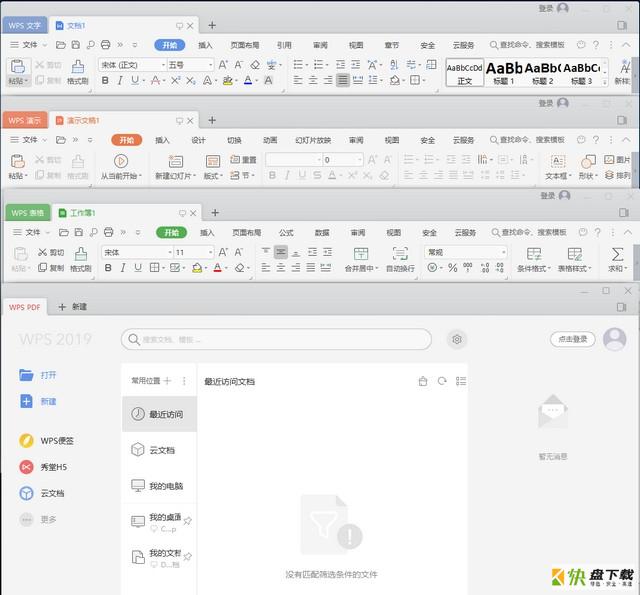This screenshot has width=640, height=595.
Task: Click font color A in WPS Writer
Action: pos(248,80)
